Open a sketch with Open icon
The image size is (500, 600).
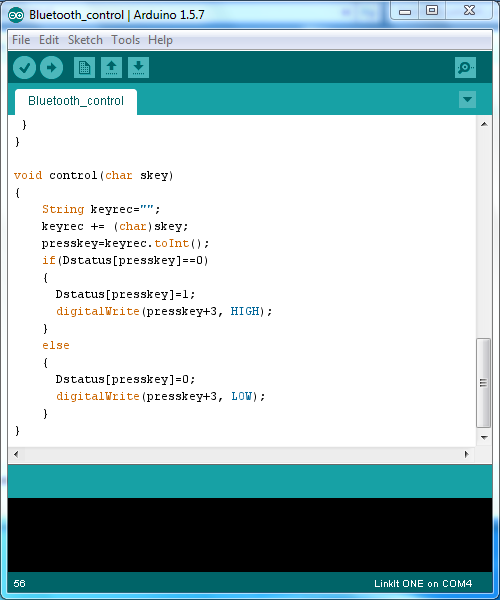pos(111,68)
